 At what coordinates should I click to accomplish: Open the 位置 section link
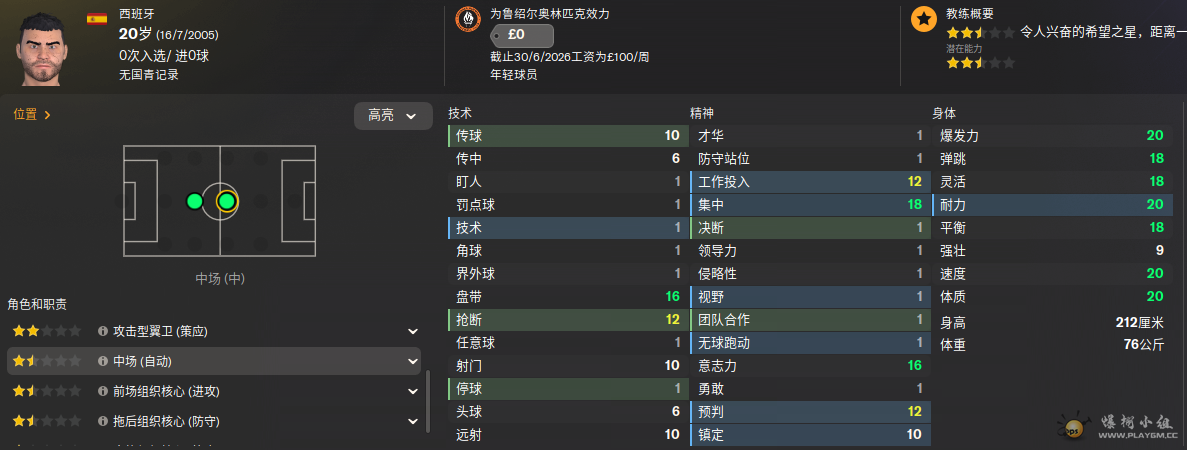(x=32, y=114)
